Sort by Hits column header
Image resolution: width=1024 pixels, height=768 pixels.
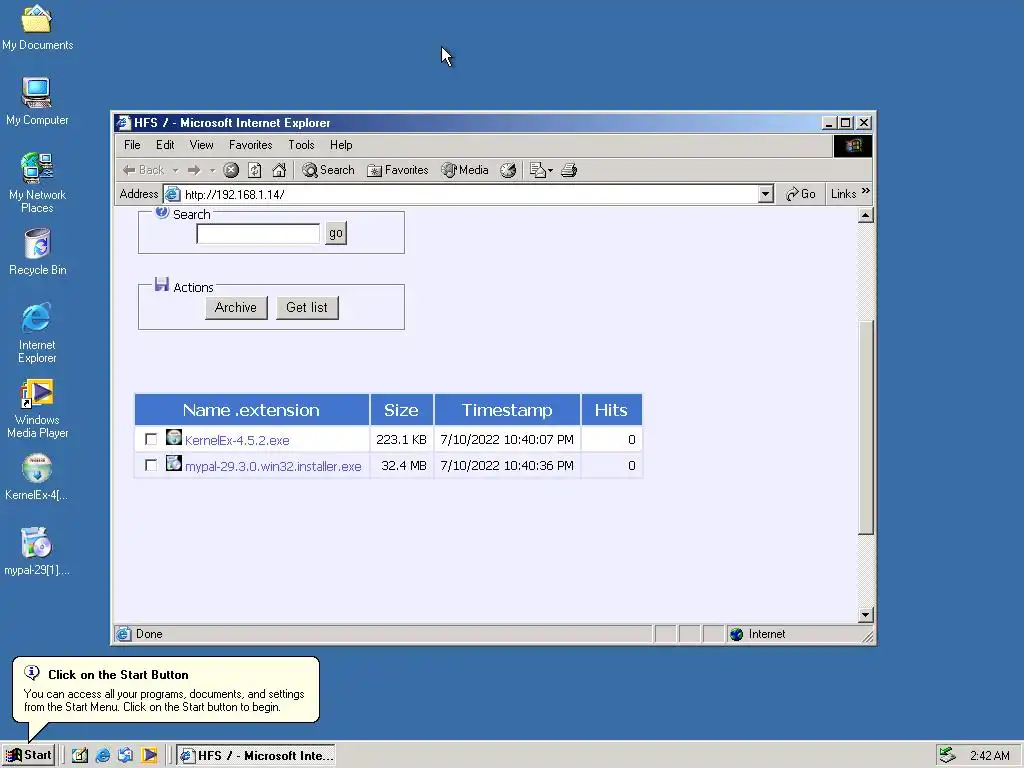[611, 410]
